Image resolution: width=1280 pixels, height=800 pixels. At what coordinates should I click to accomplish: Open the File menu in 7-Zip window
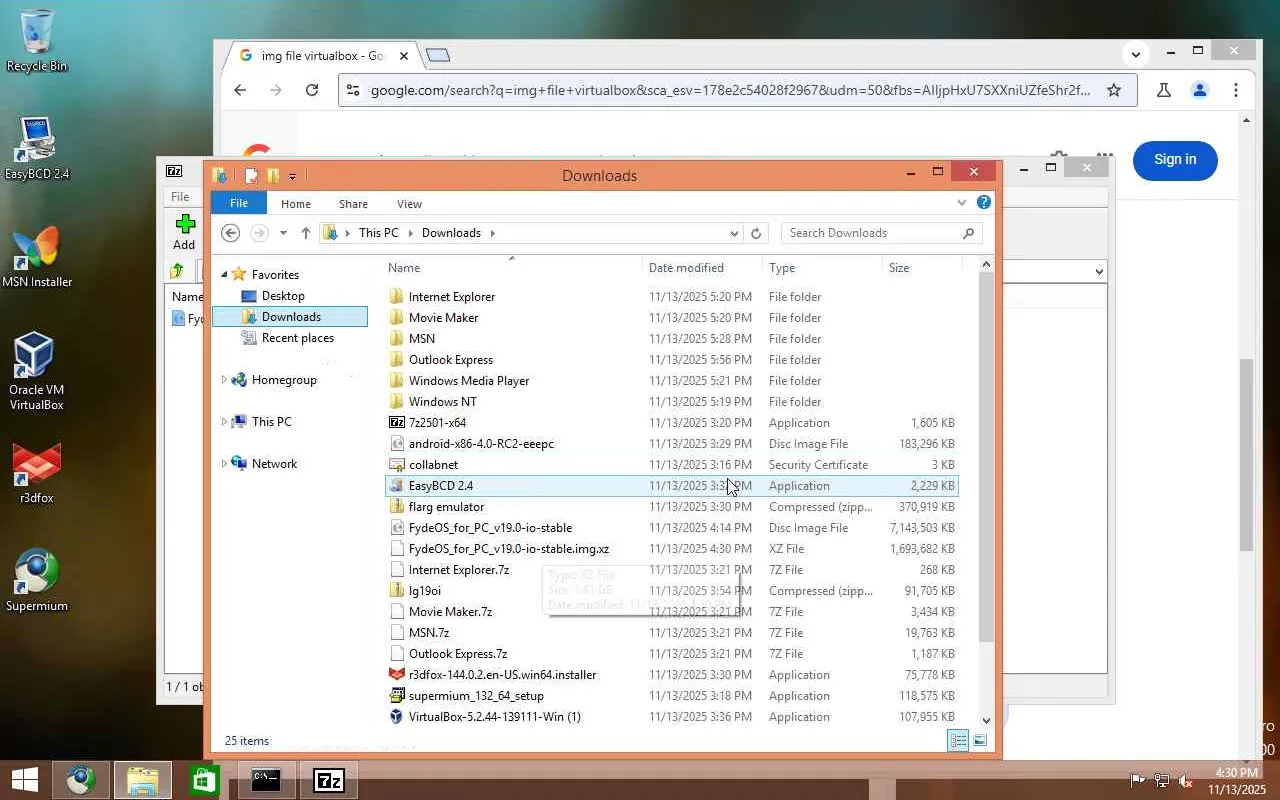(x=180, y=197)
